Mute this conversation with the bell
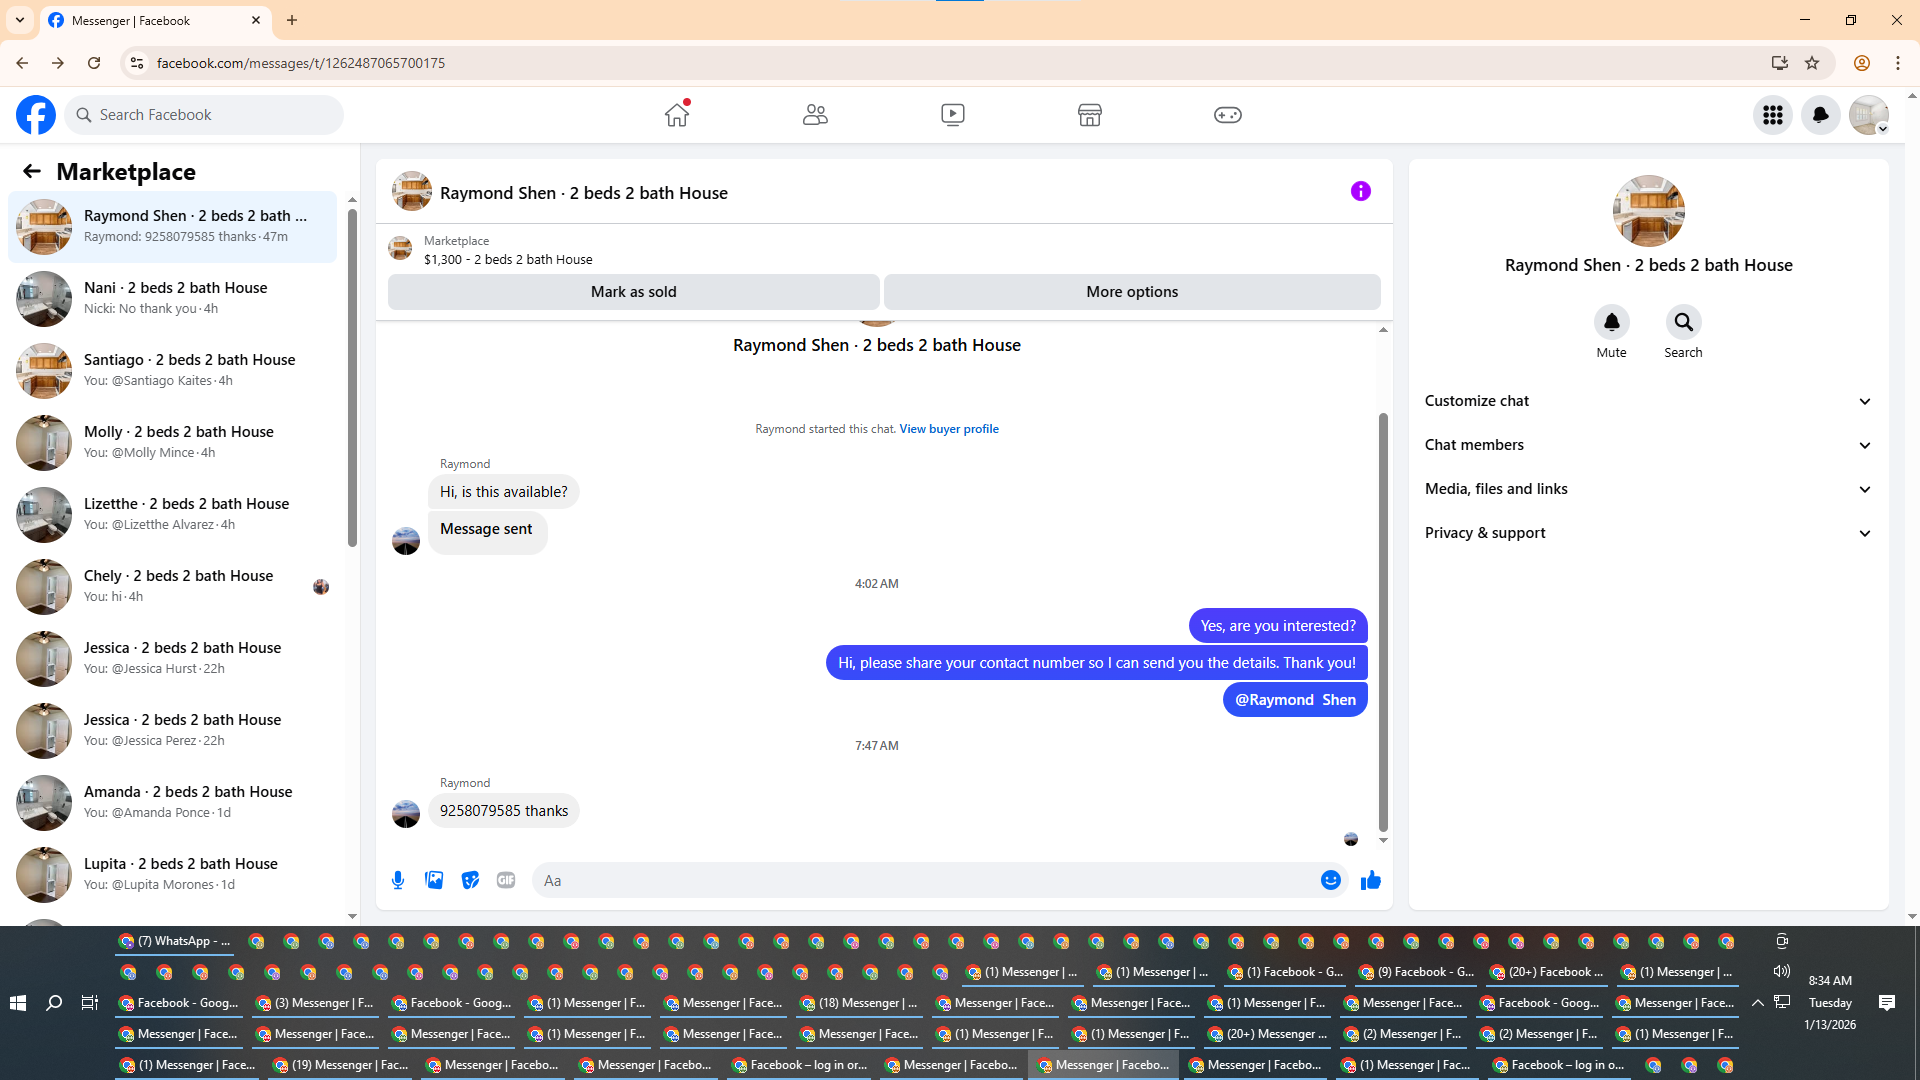This screenshot has width=1920, height=1080. [x=1611, y=322]
